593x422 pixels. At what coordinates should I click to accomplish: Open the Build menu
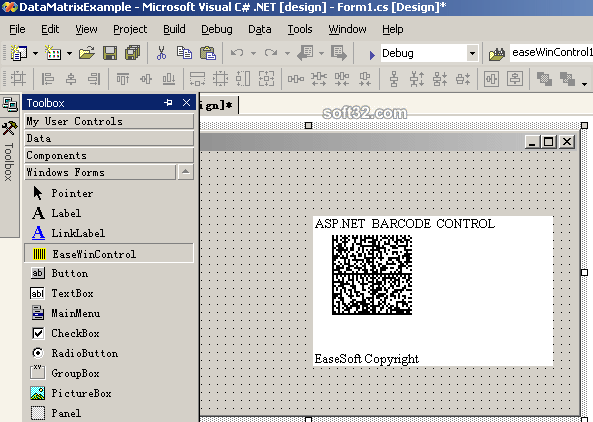174,29
